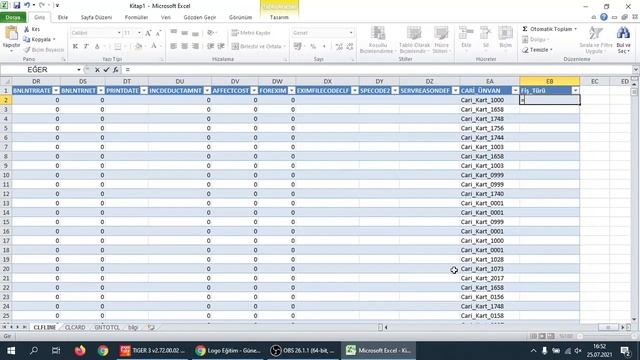Open the OBS taskbar button
The height and width of the screenshot is (360, 640).
tap(303, 350)
